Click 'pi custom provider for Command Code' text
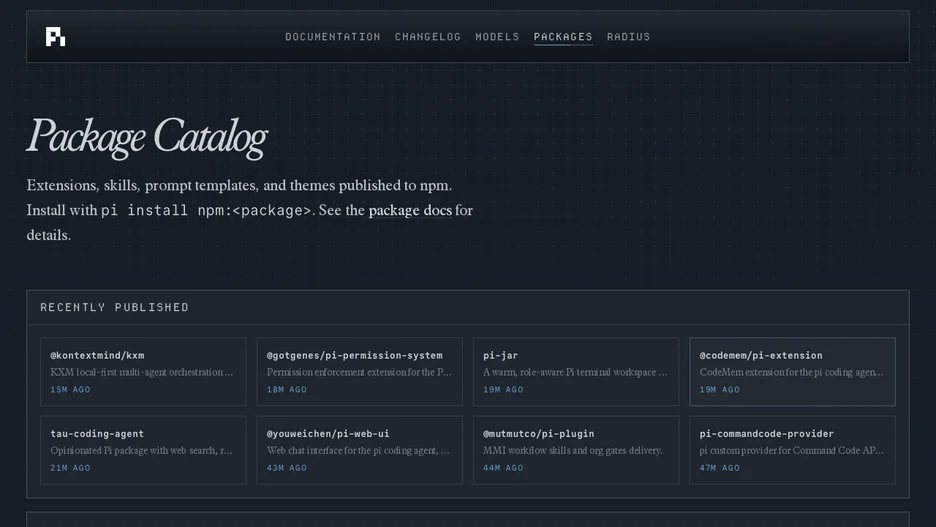Image resolution: width=936 pixels, height=527 pixels. click(792, 451)
